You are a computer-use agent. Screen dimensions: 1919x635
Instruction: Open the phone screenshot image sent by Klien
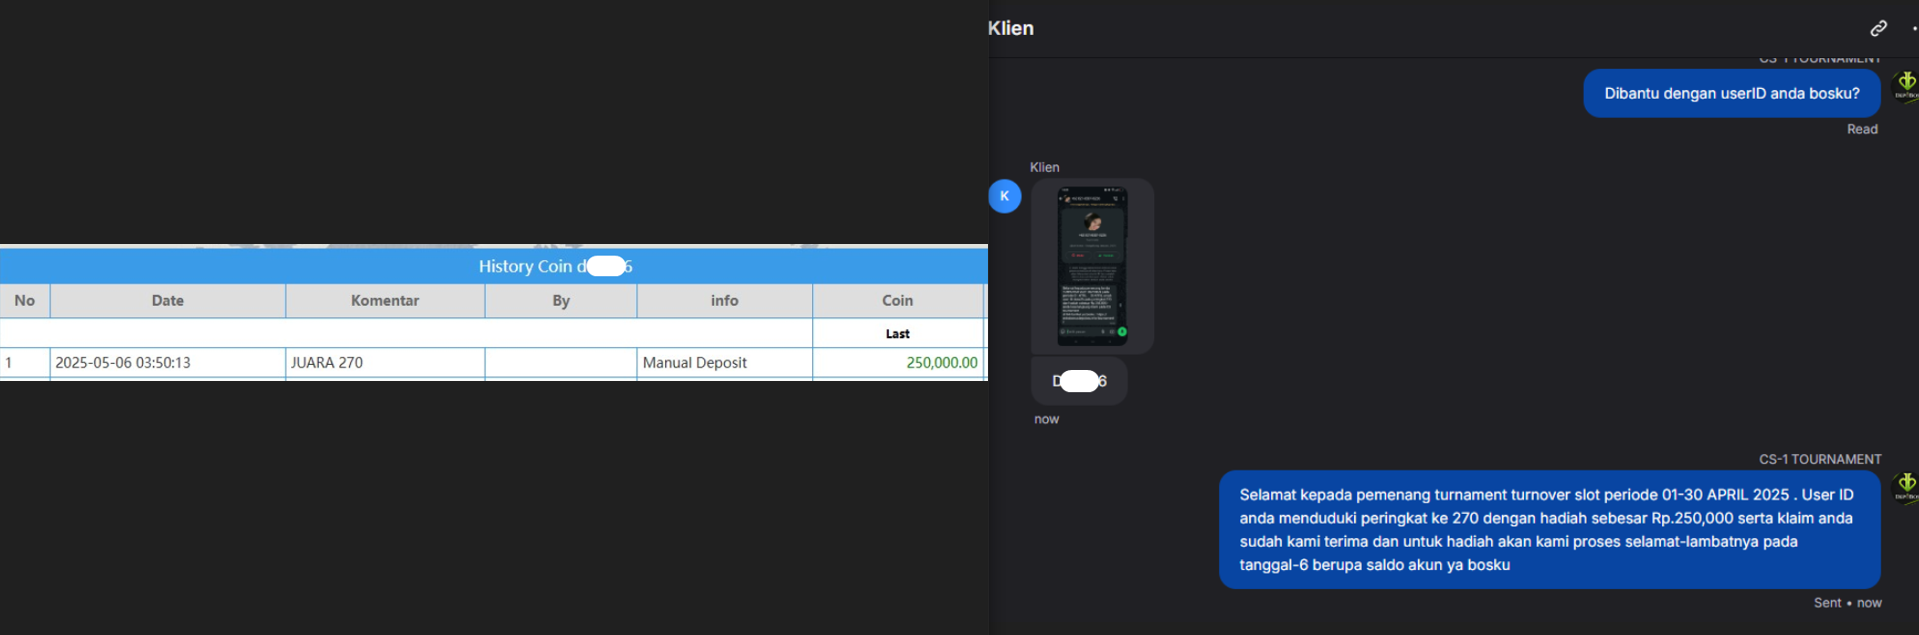click(x=1092, y=266)
